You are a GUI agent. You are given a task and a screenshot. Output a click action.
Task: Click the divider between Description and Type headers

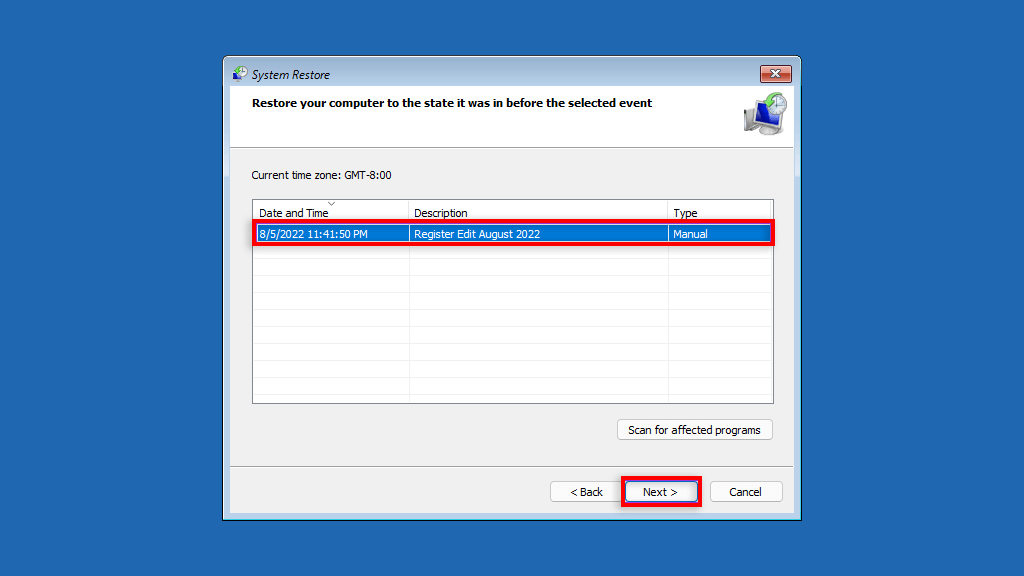point(668,212)
